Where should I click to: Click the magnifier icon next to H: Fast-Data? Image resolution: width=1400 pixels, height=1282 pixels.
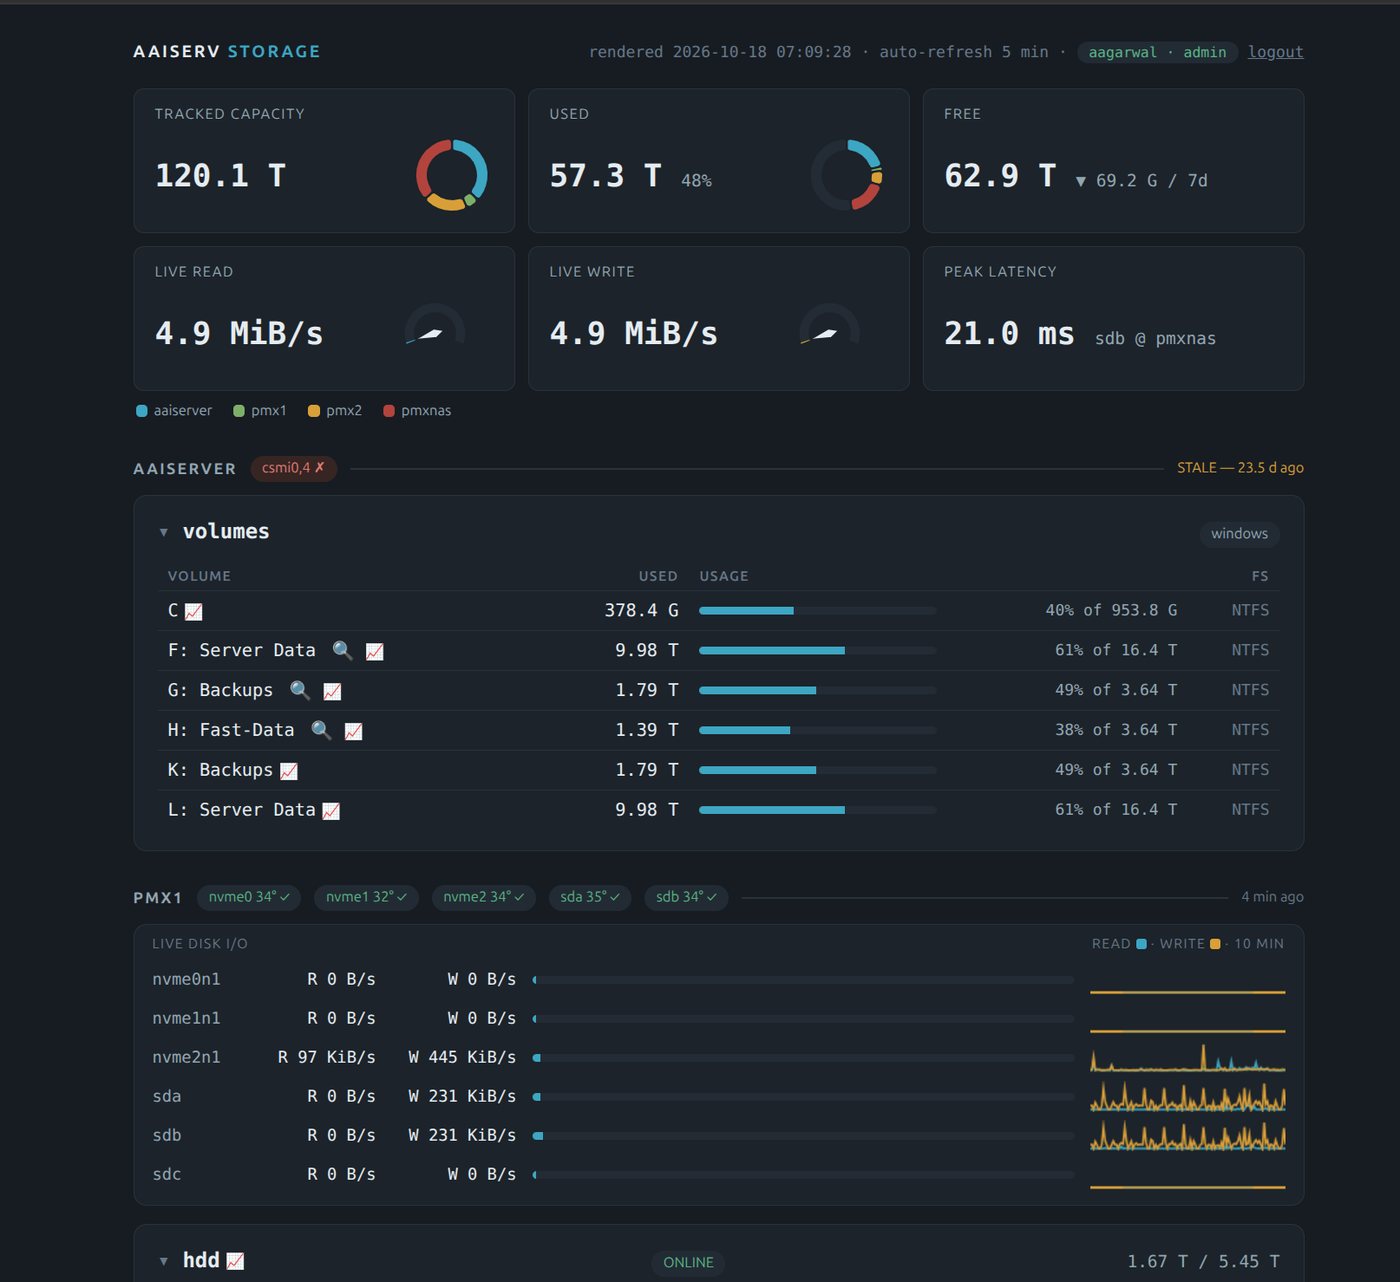(321, 731)
